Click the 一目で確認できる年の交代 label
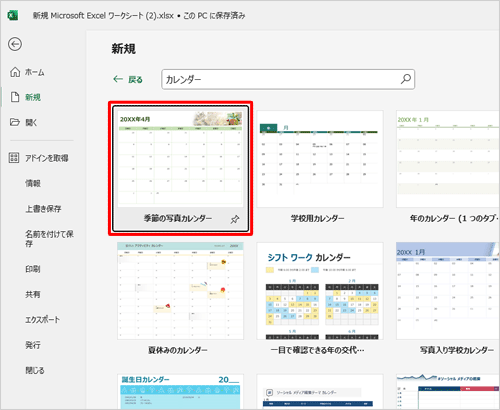This screenshot has height=410, width=500. [317, 350]
